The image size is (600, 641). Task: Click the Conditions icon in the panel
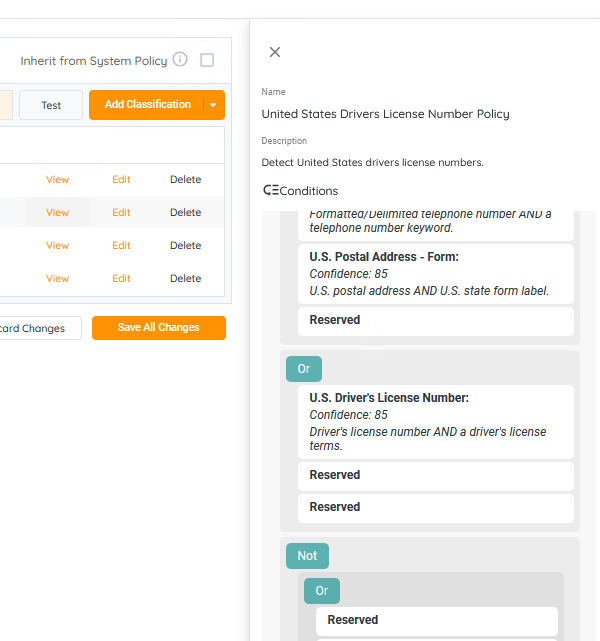coord(271,190)
